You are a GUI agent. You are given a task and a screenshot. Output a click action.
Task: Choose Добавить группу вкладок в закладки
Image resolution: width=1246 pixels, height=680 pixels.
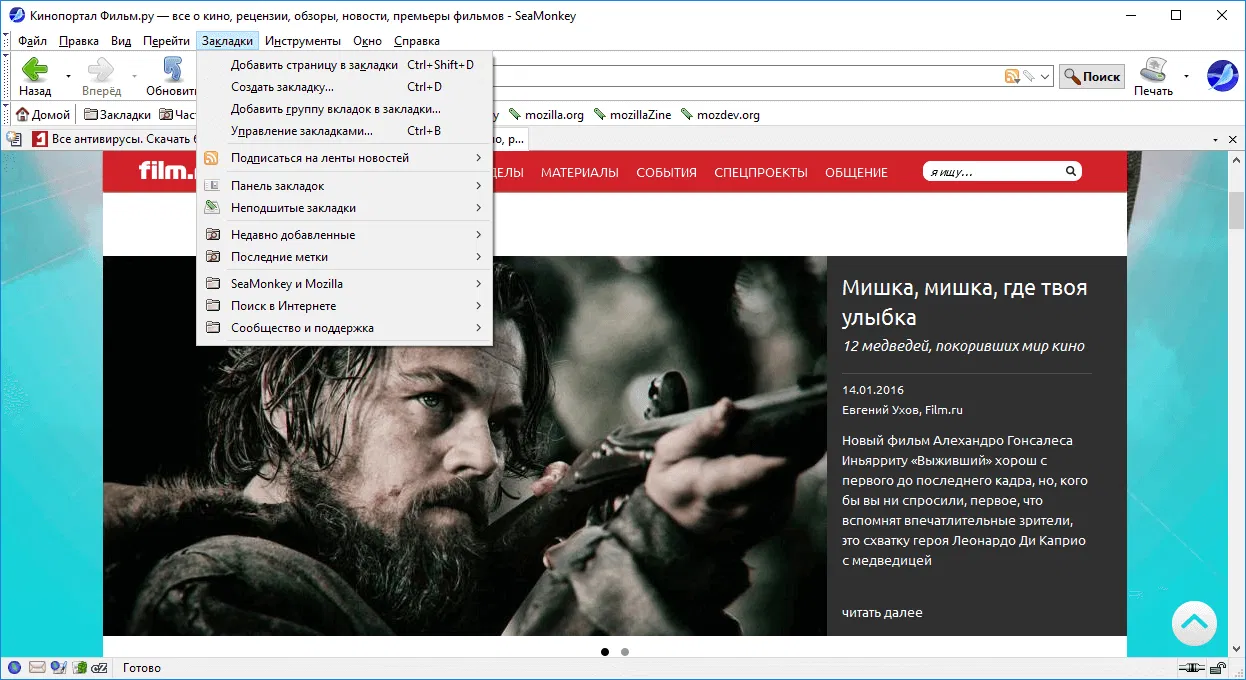point(344,109)
